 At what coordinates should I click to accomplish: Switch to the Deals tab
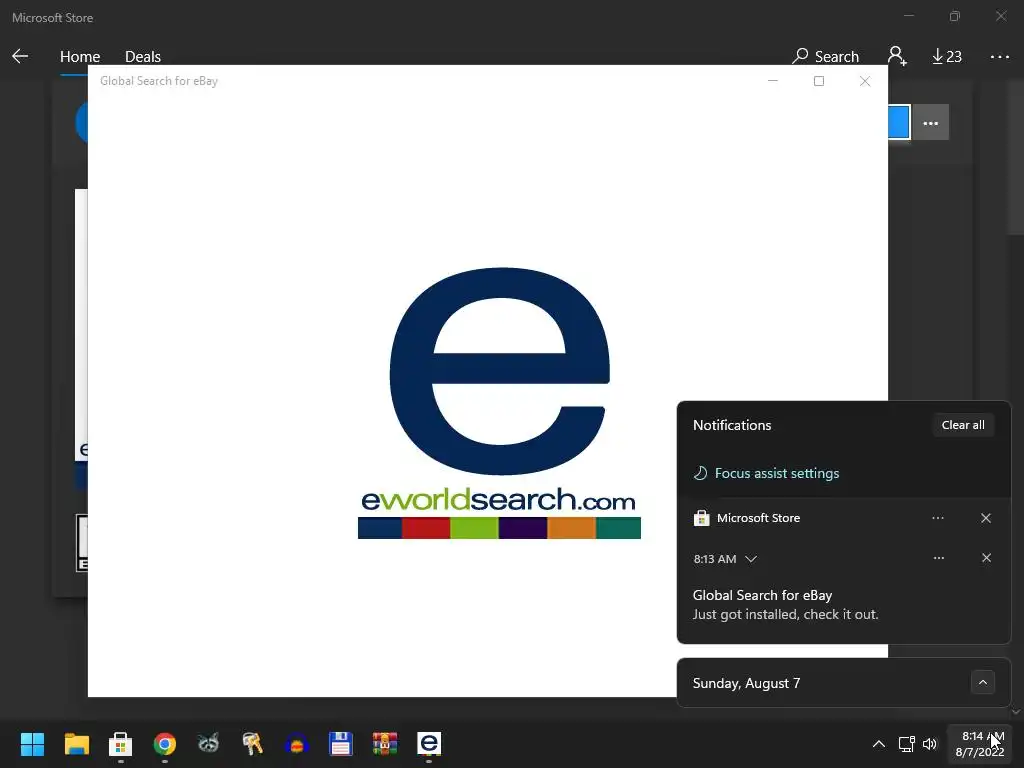[x=142, y=57]
